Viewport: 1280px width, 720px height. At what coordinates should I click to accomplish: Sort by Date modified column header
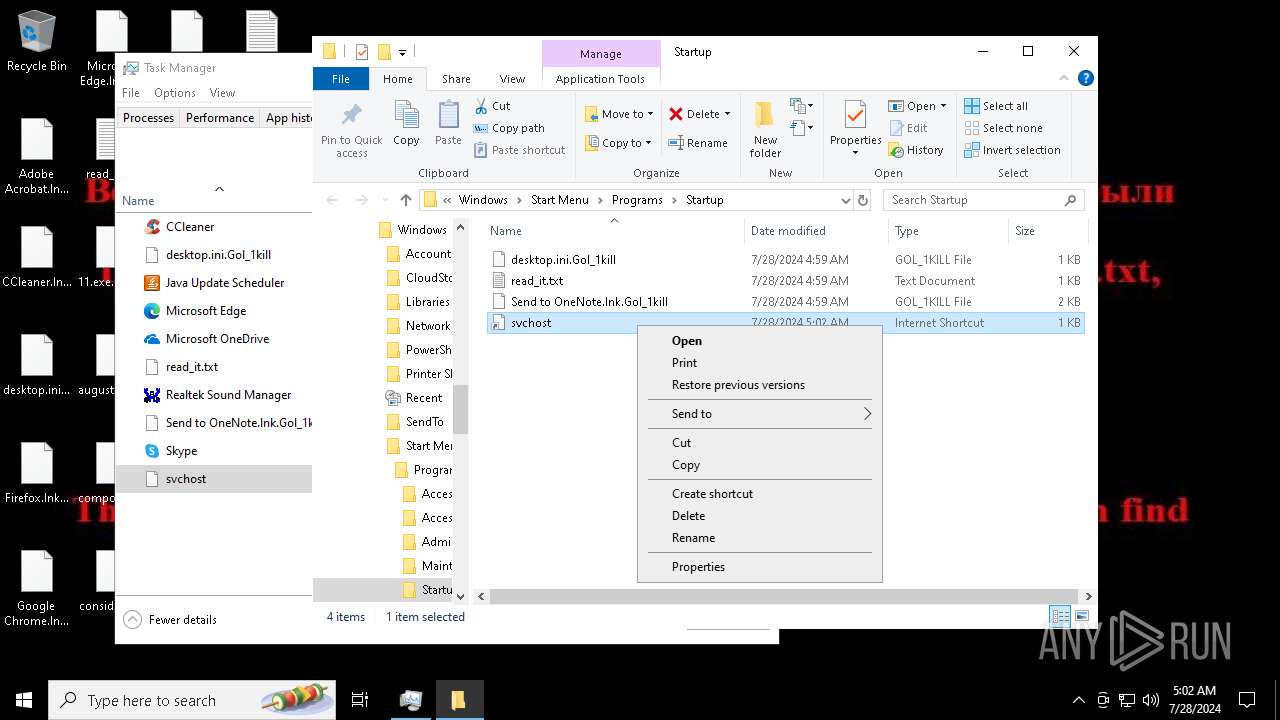[x=816, y=231]
